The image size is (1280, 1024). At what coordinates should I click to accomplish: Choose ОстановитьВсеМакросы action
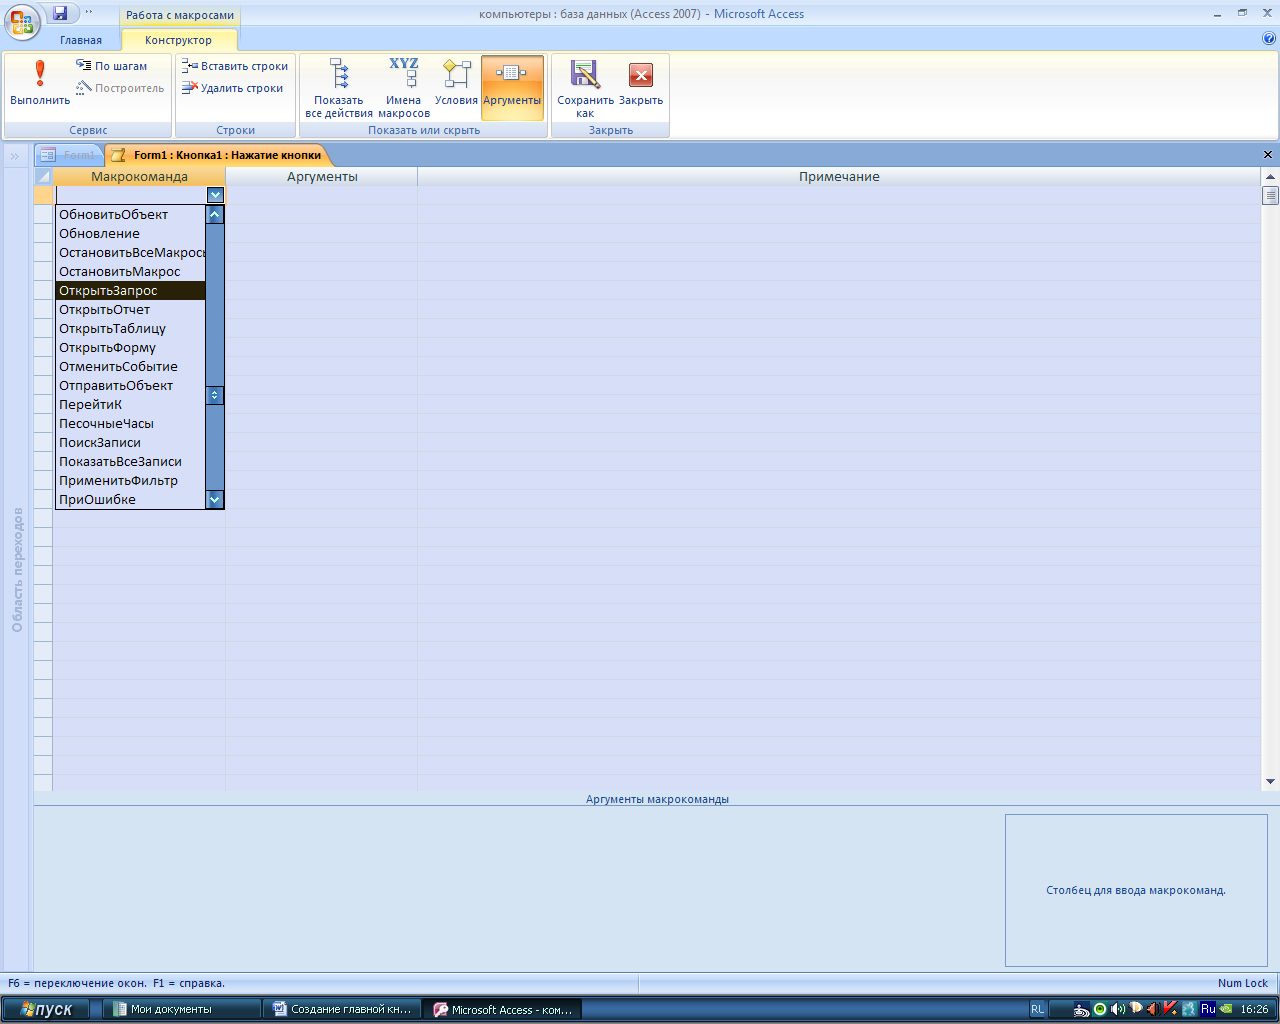click(130, 252)
